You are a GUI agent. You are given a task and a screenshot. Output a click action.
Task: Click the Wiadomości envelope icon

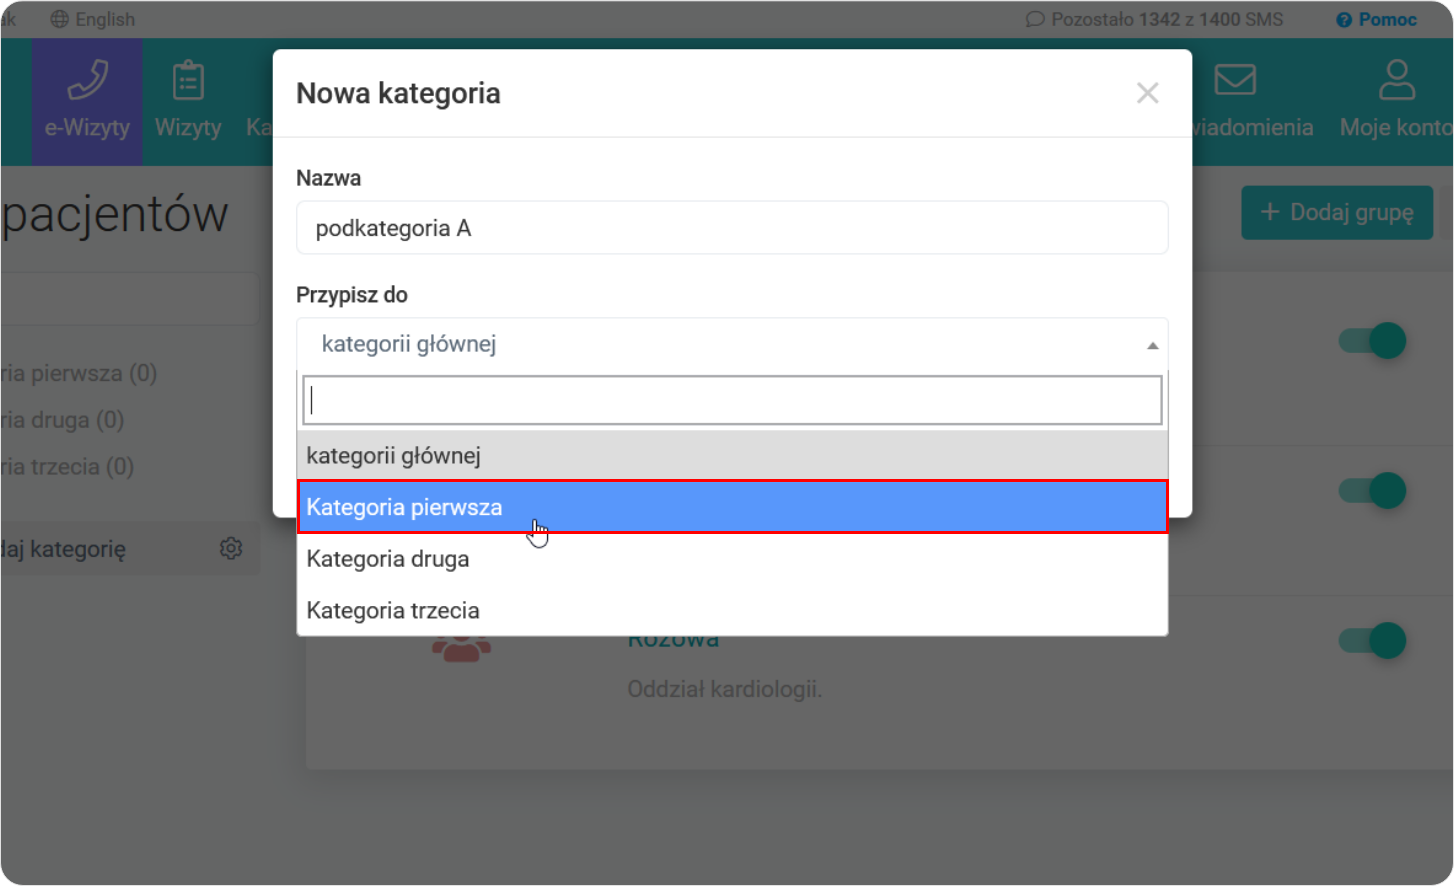tap(1235, 80)
